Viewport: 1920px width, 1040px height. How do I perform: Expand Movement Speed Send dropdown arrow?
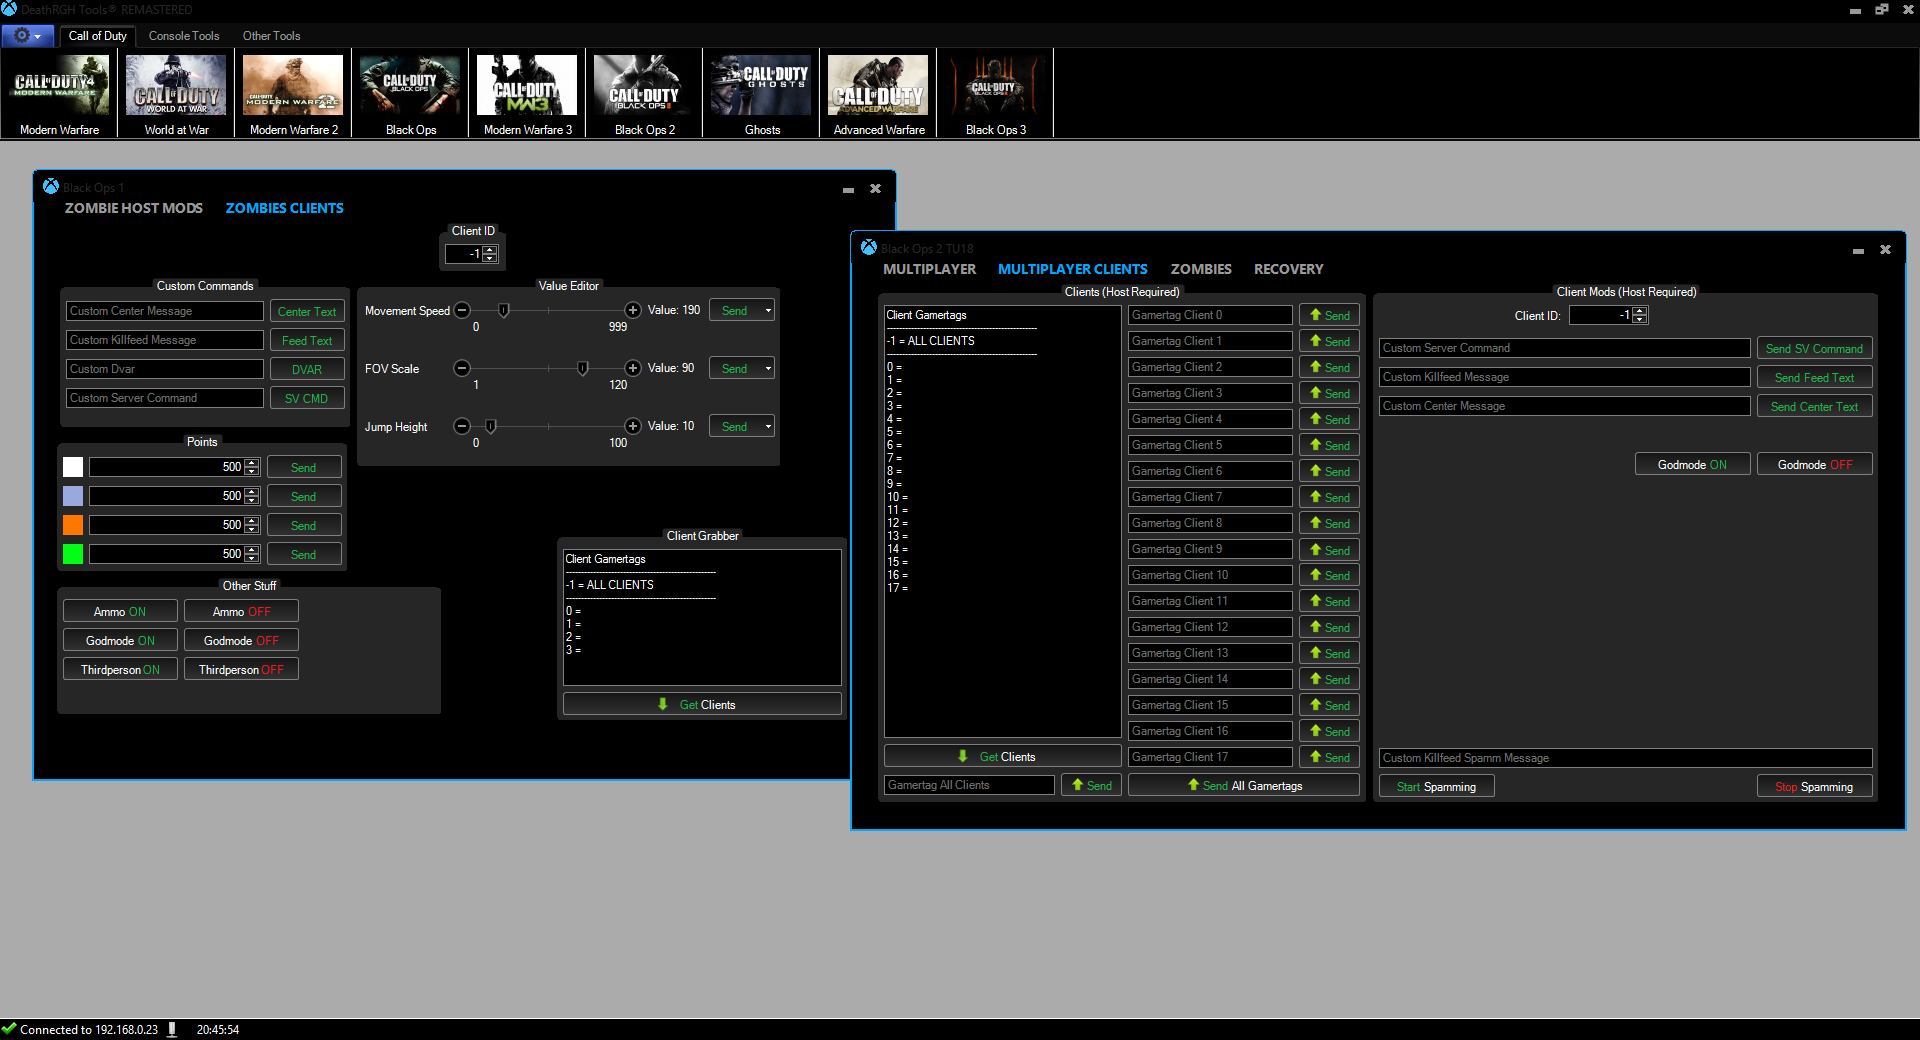coord(768,311)
